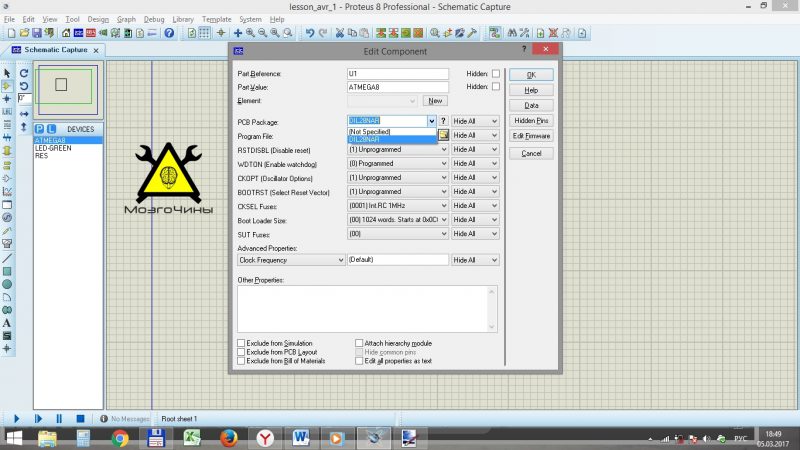The width and height of the screenshot is (800, 450).
Task: Click the P pick devices button
Action: click(40, 129)
